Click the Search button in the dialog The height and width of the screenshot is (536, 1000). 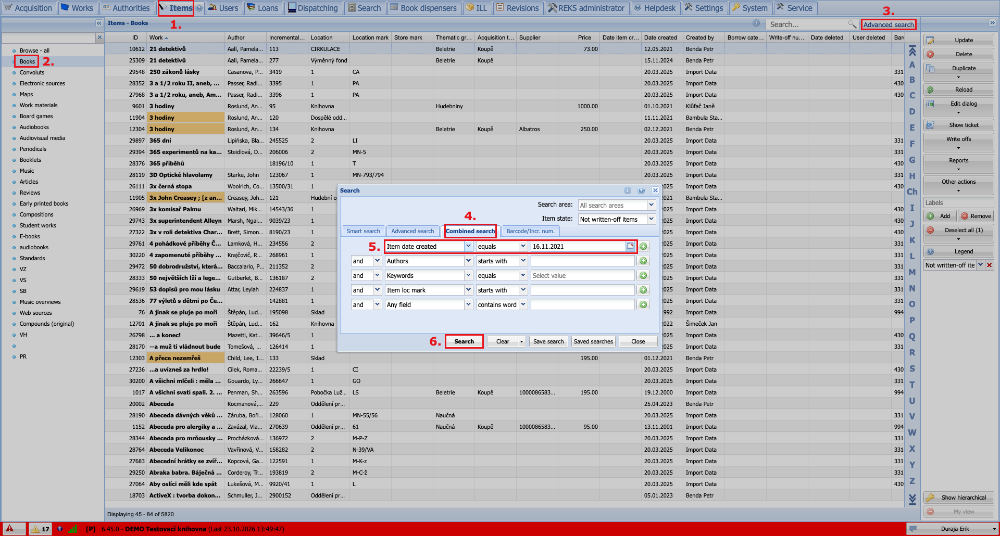pos(464,341)
